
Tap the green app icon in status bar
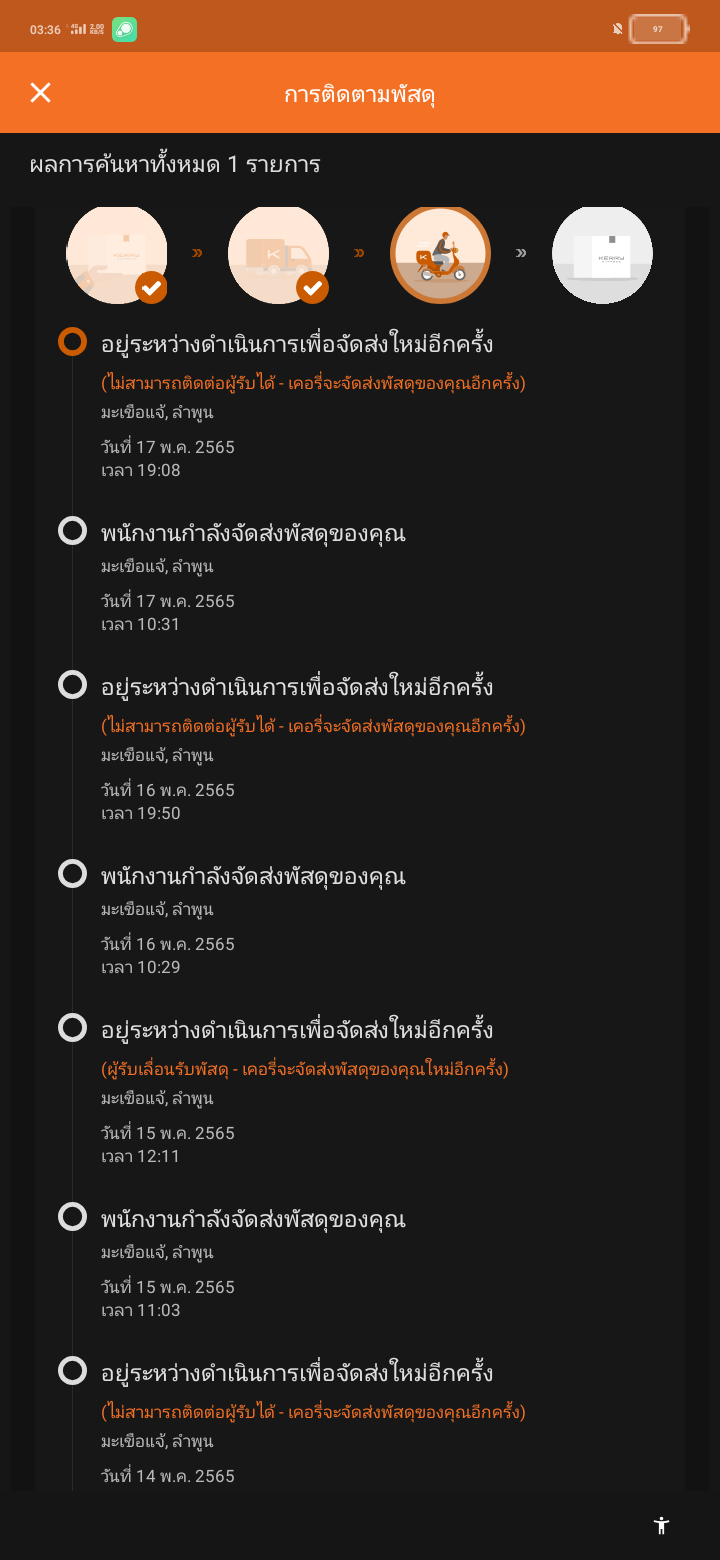[124, 29]
